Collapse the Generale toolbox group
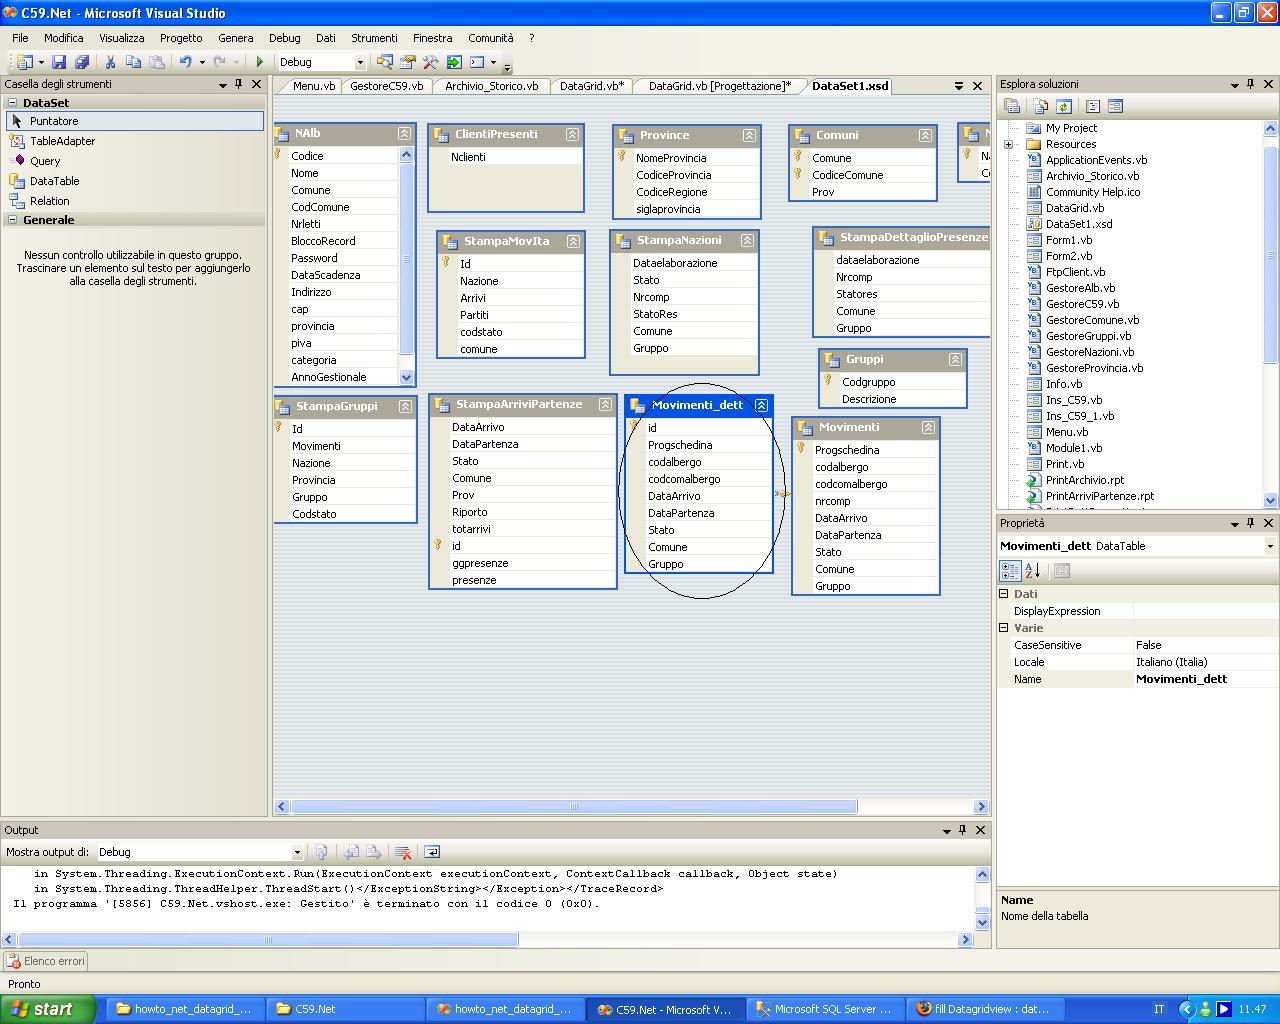 (13, 220)
